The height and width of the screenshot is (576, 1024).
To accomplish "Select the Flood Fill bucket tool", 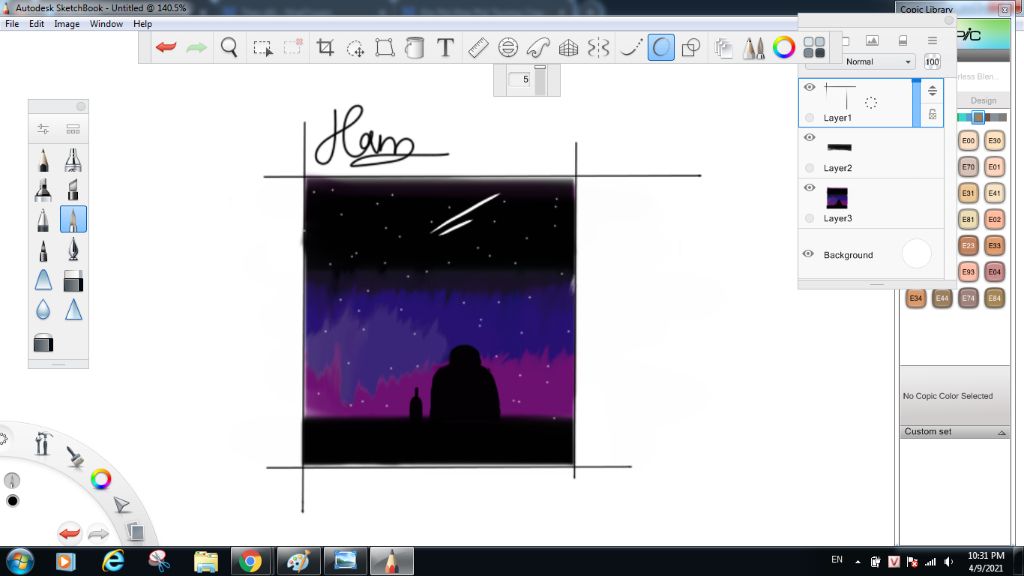I will [x=414, y=47].
